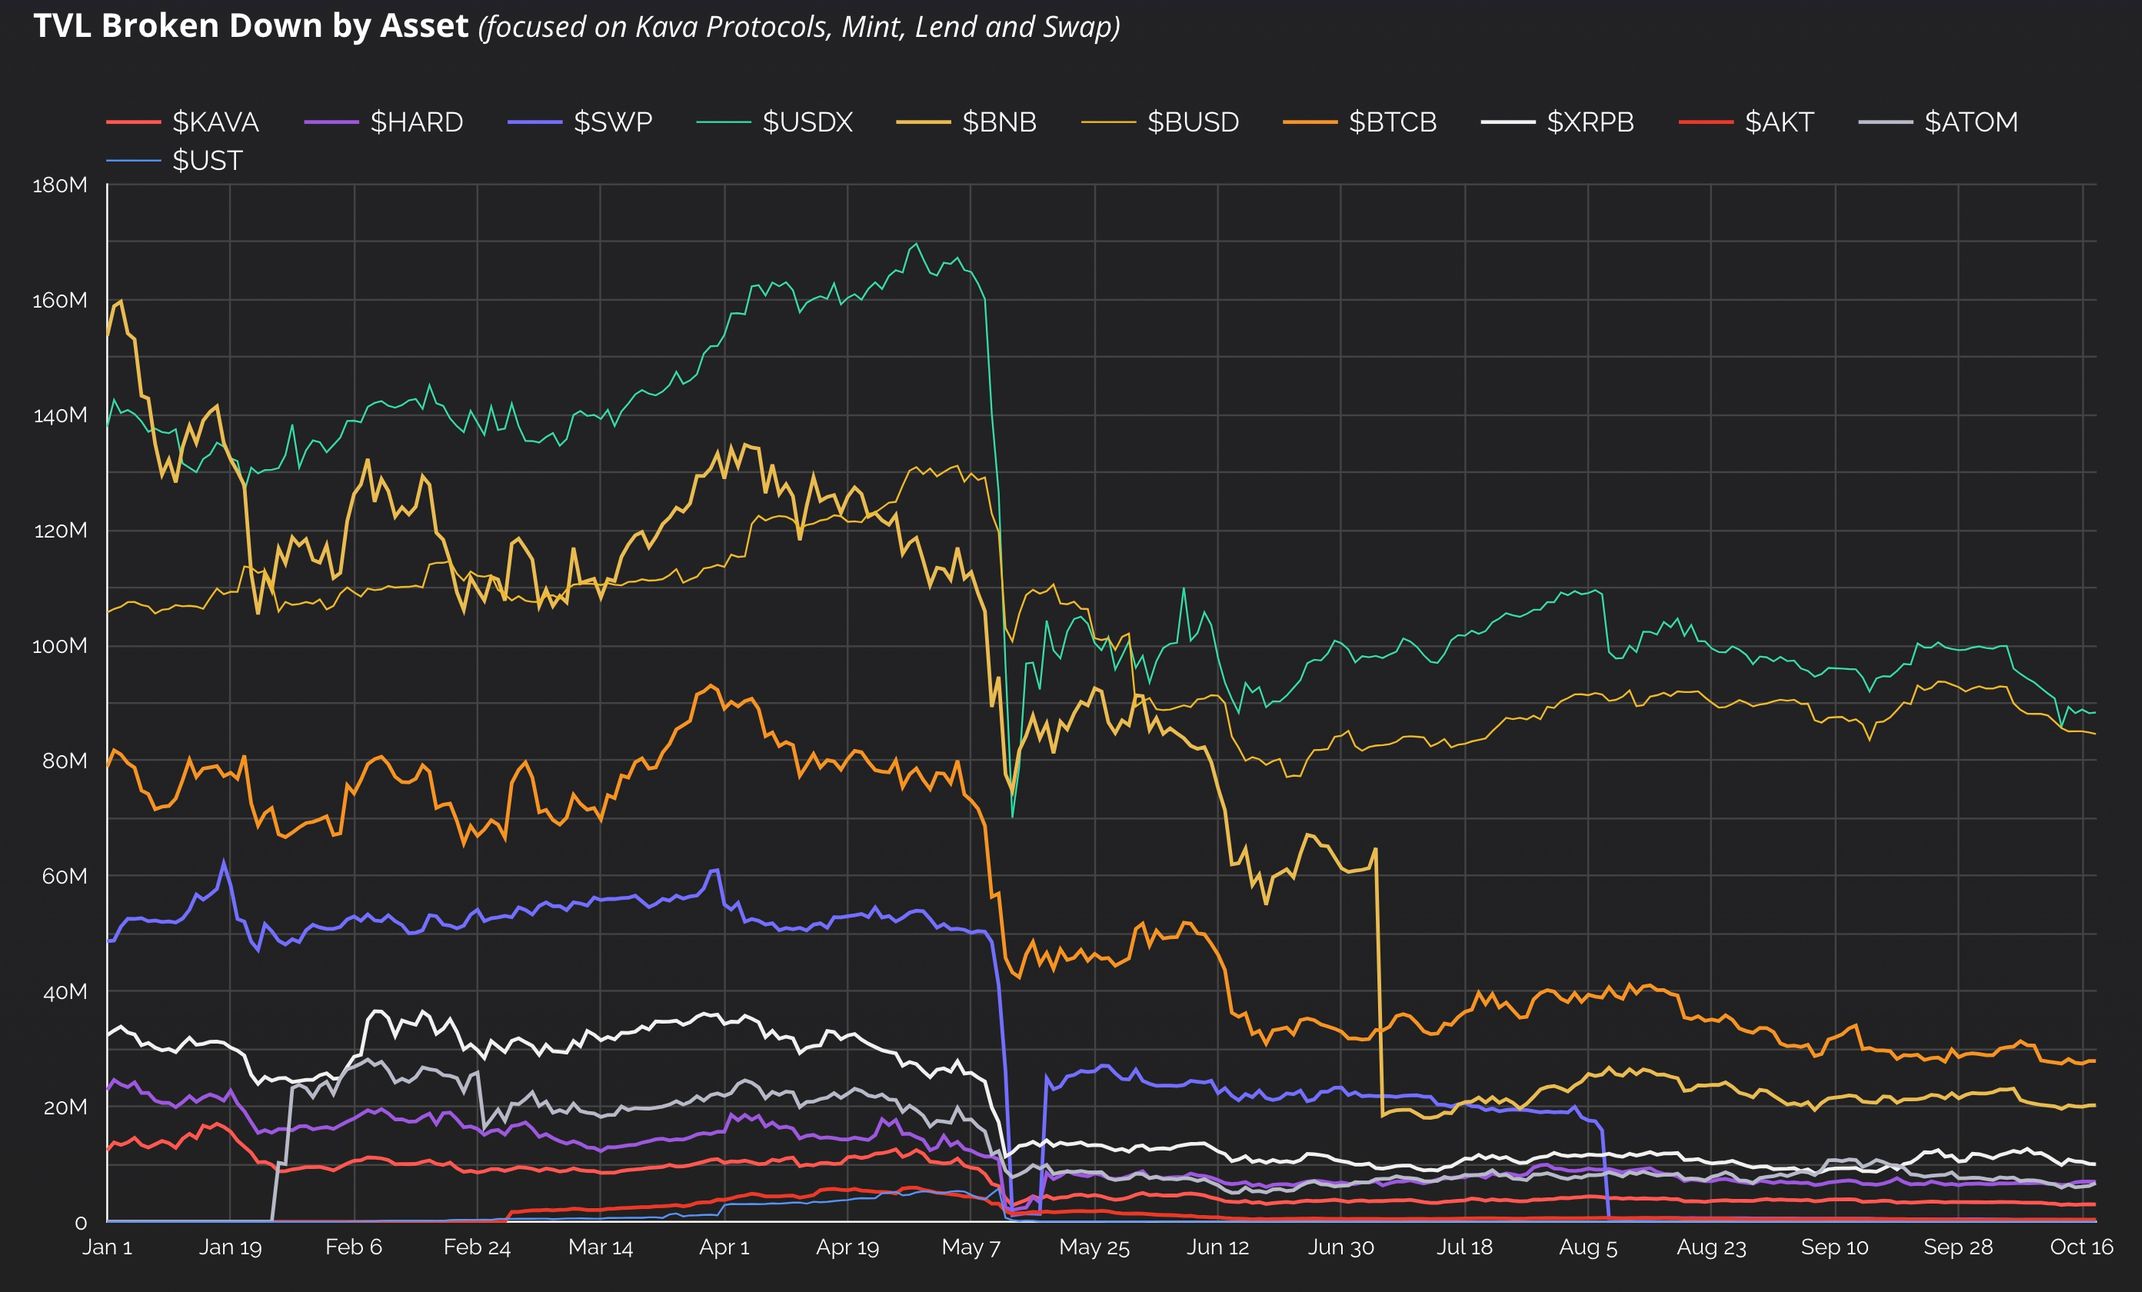Click the $USDX legend label

(x=807, y=122)
